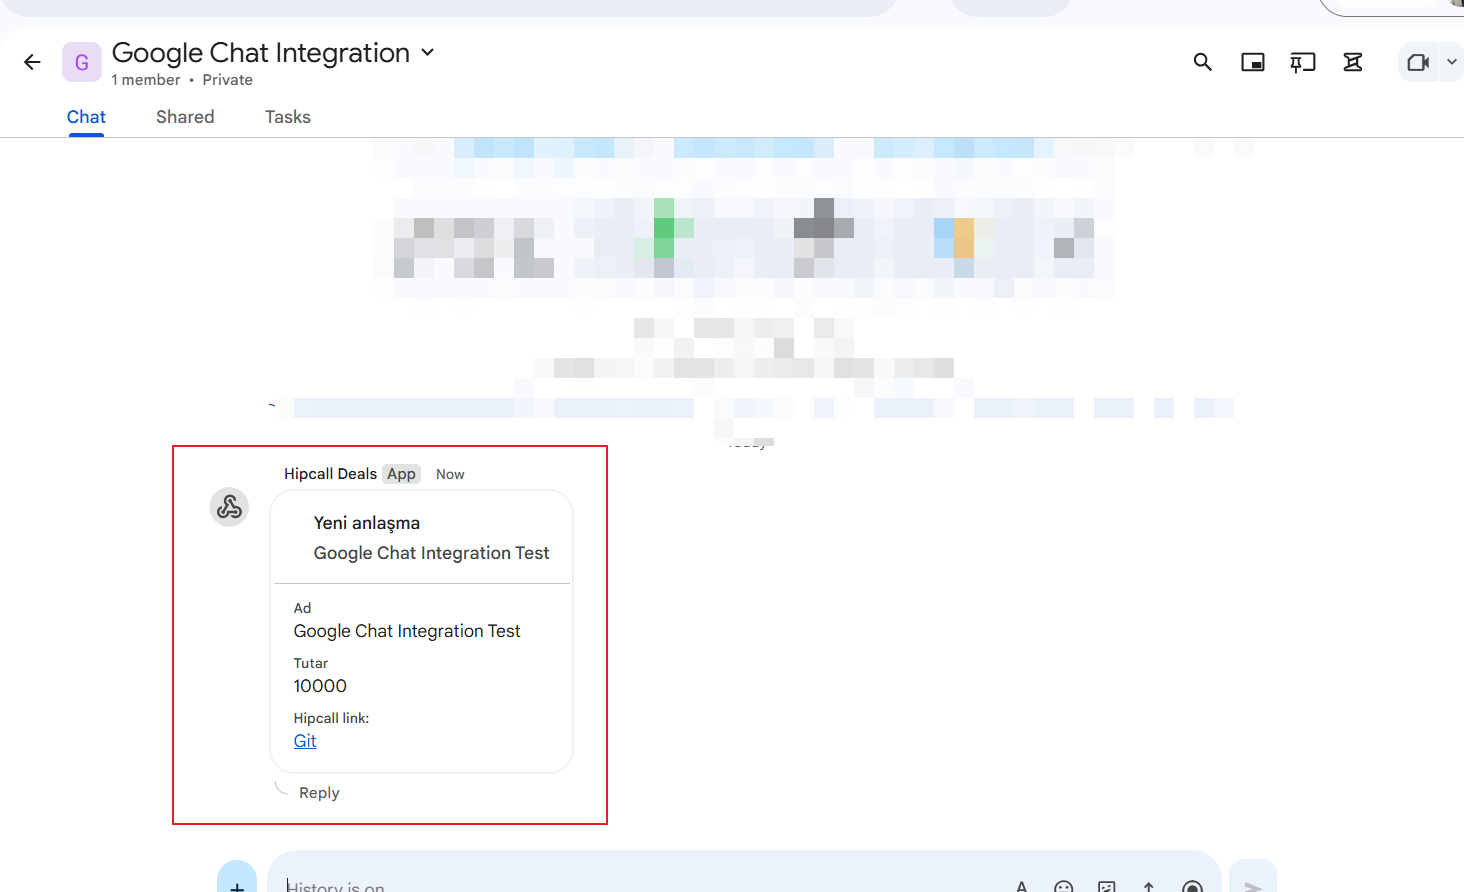1464x892 pixels.
Task: Click the 10000 amount value
Action: [x=320, y=686]
